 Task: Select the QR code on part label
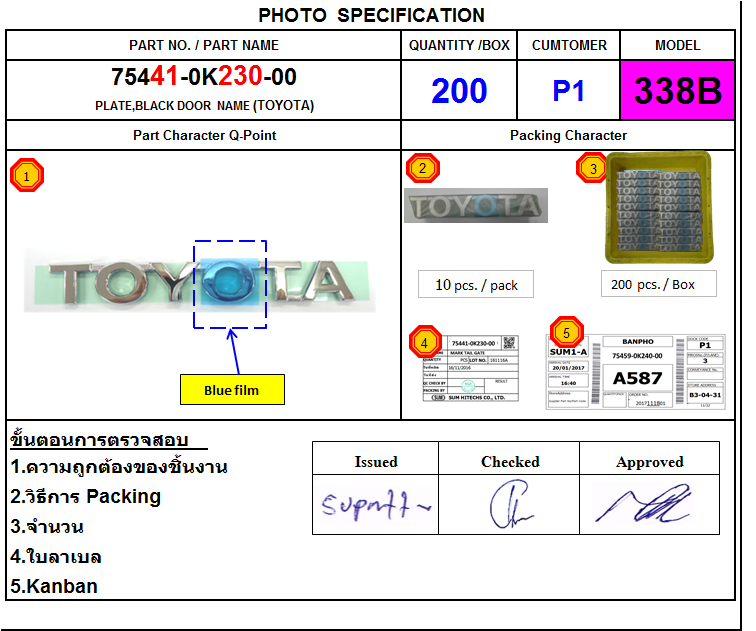509,343
